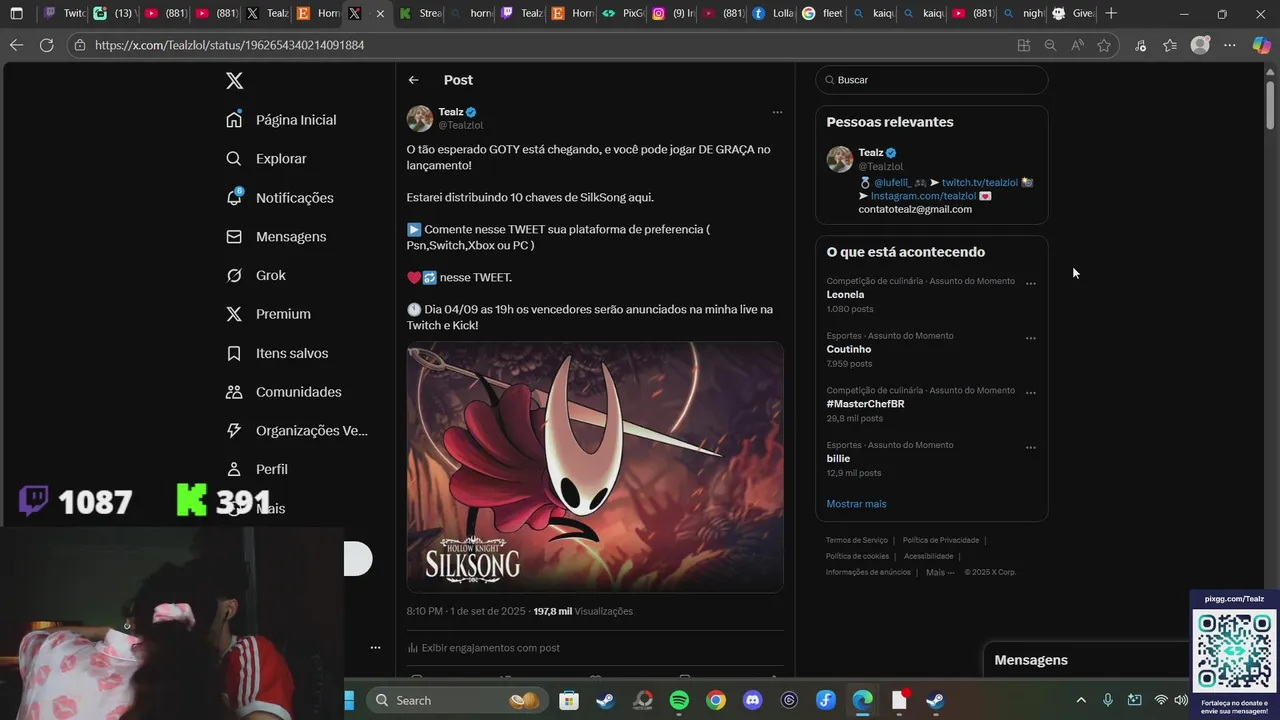
Task: Start Read Aloud from address bar
Action: pos(1077,45)
